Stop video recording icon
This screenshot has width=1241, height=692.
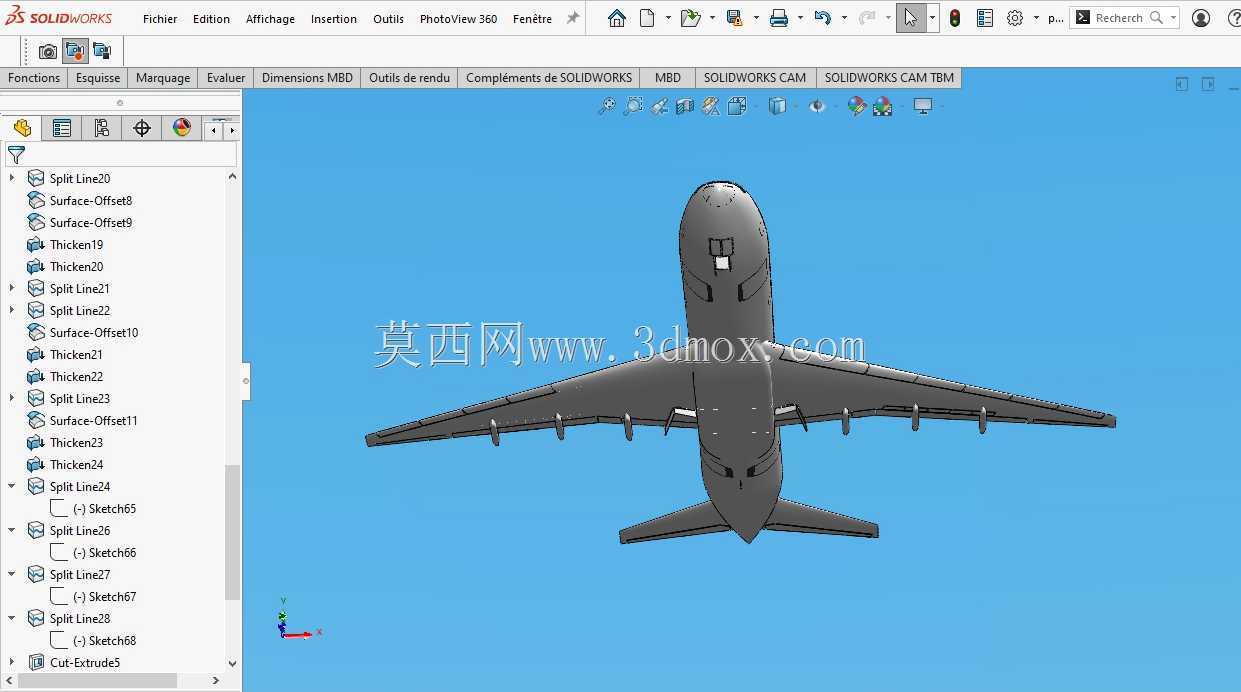(102, 51)
